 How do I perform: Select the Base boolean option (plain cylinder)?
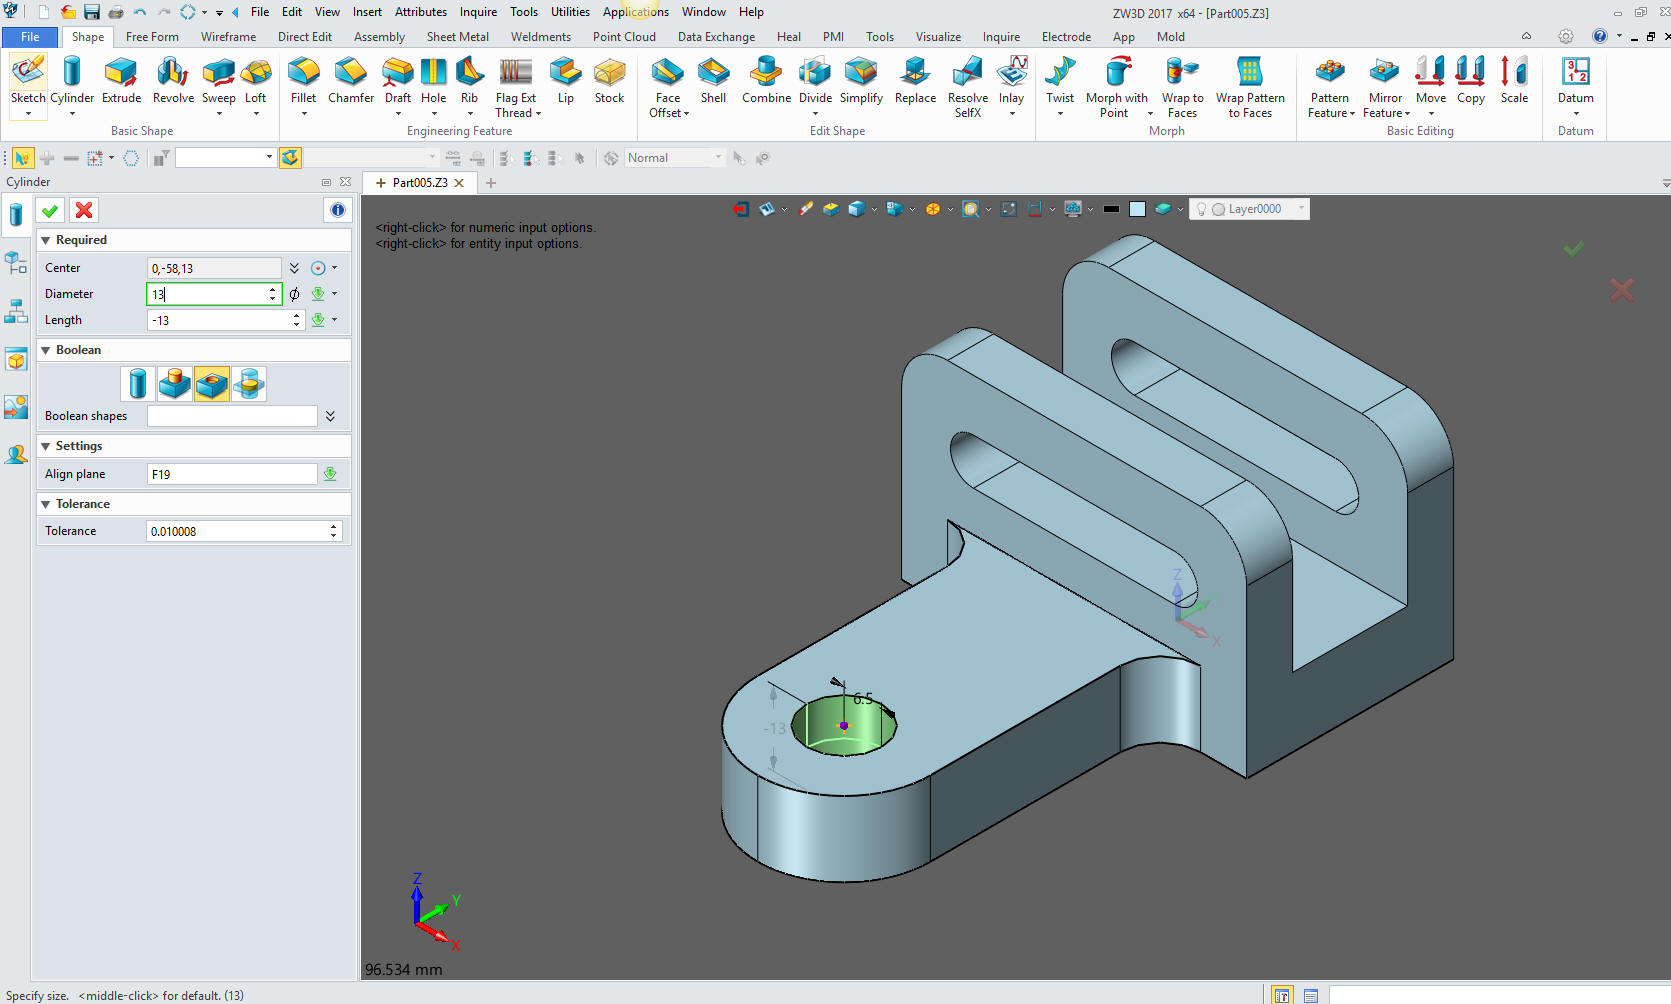(138, 384)
